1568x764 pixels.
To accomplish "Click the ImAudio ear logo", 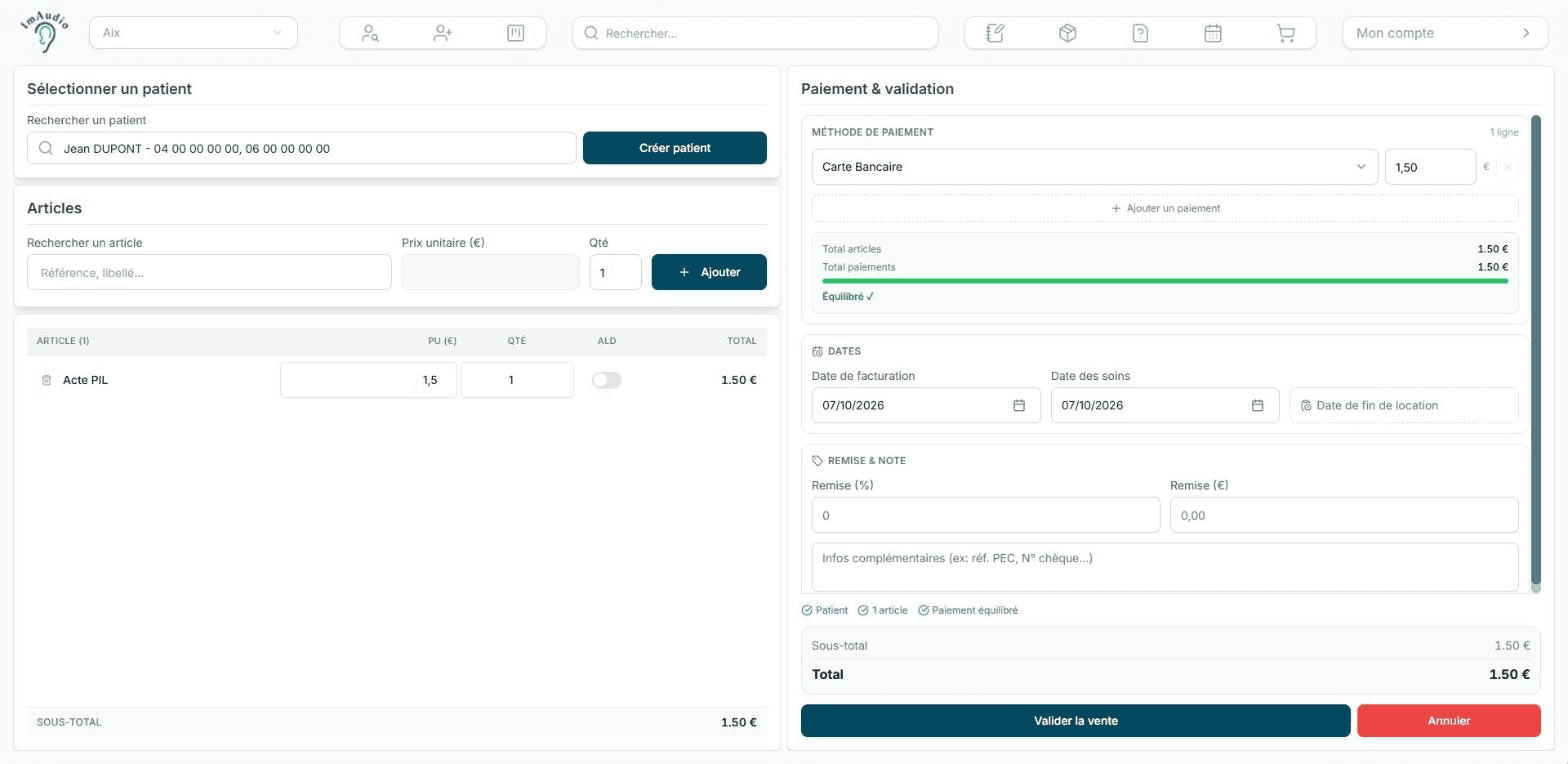I will point(44,32).
